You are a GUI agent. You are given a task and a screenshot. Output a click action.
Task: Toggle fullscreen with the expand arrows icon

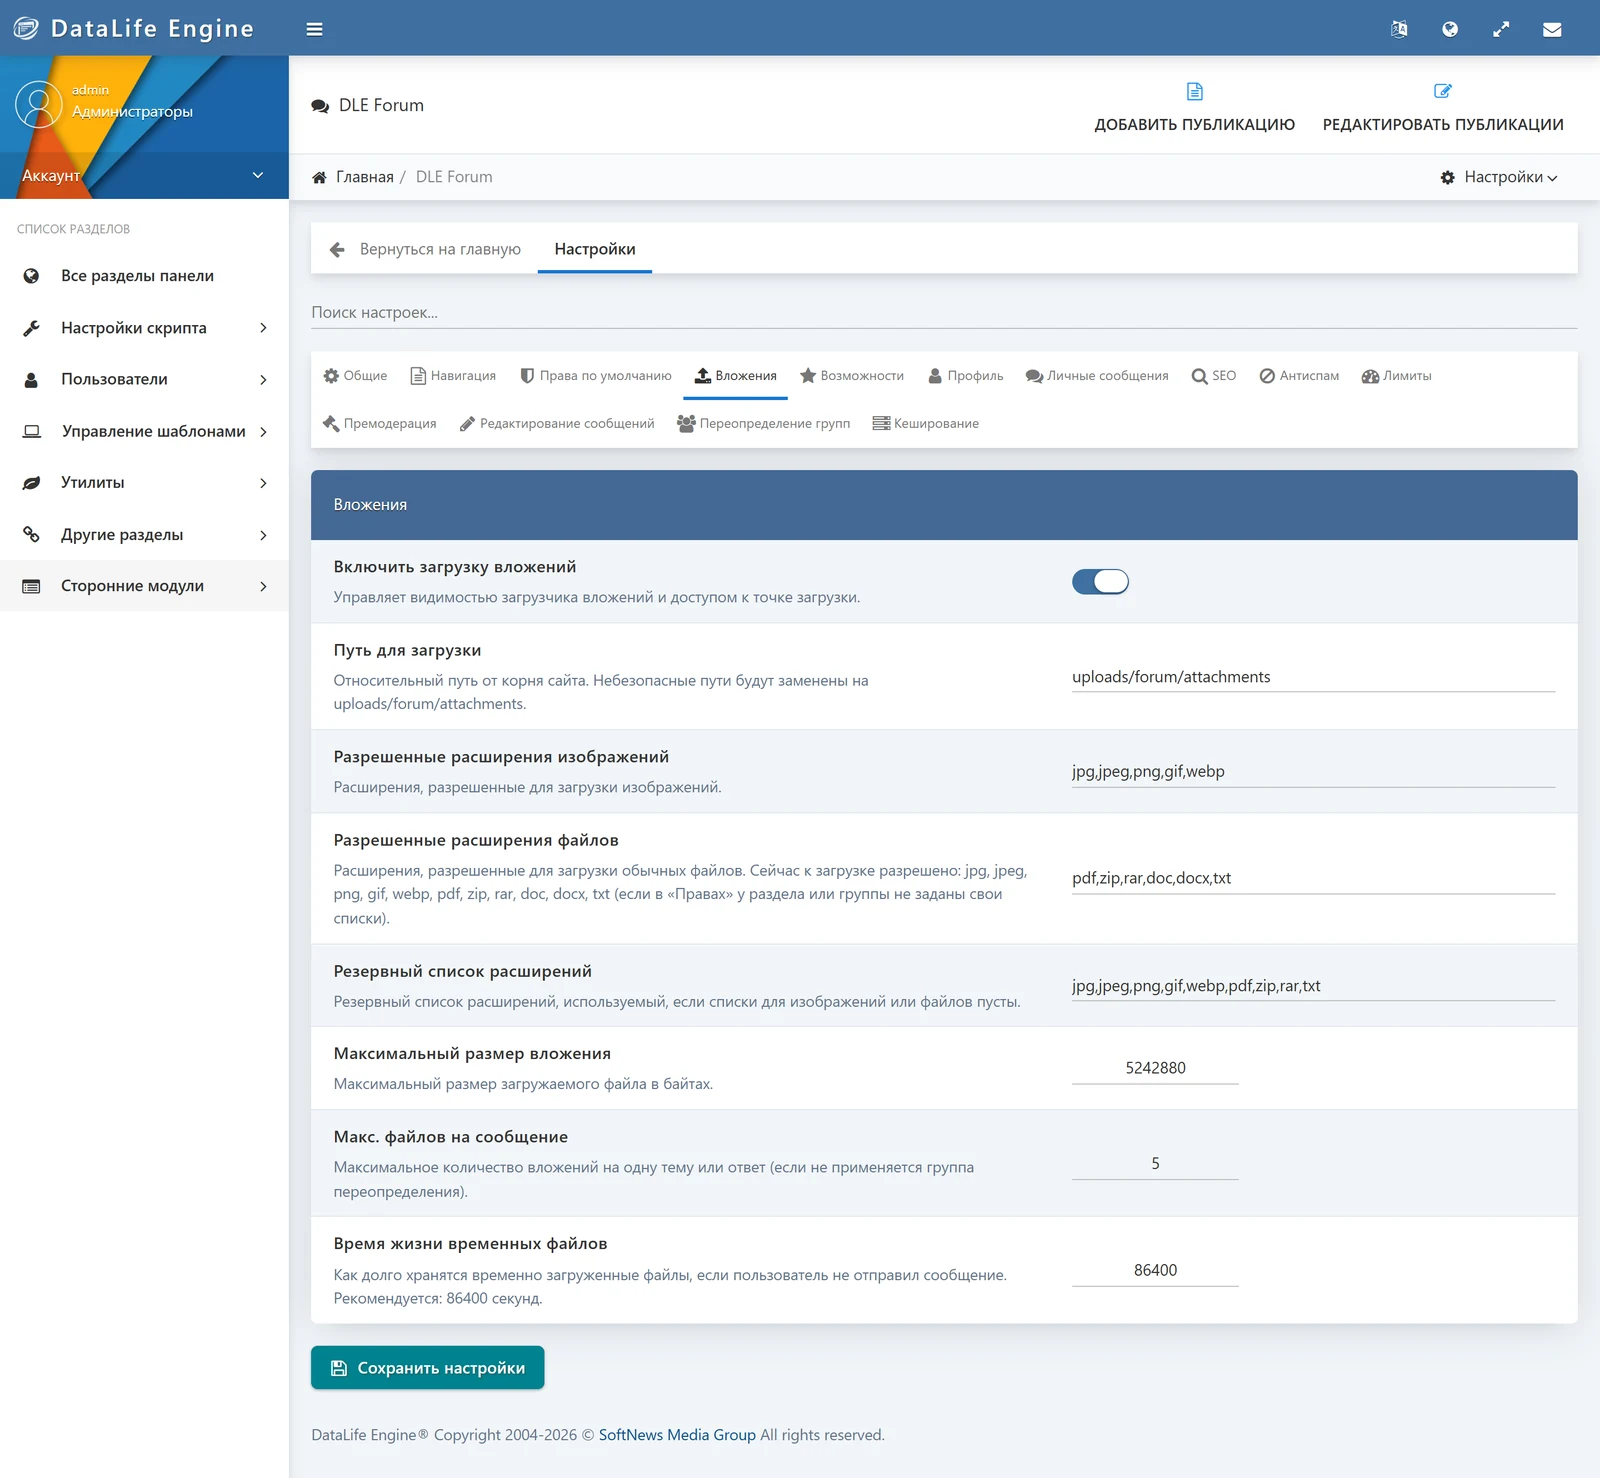coord(1501,29)
